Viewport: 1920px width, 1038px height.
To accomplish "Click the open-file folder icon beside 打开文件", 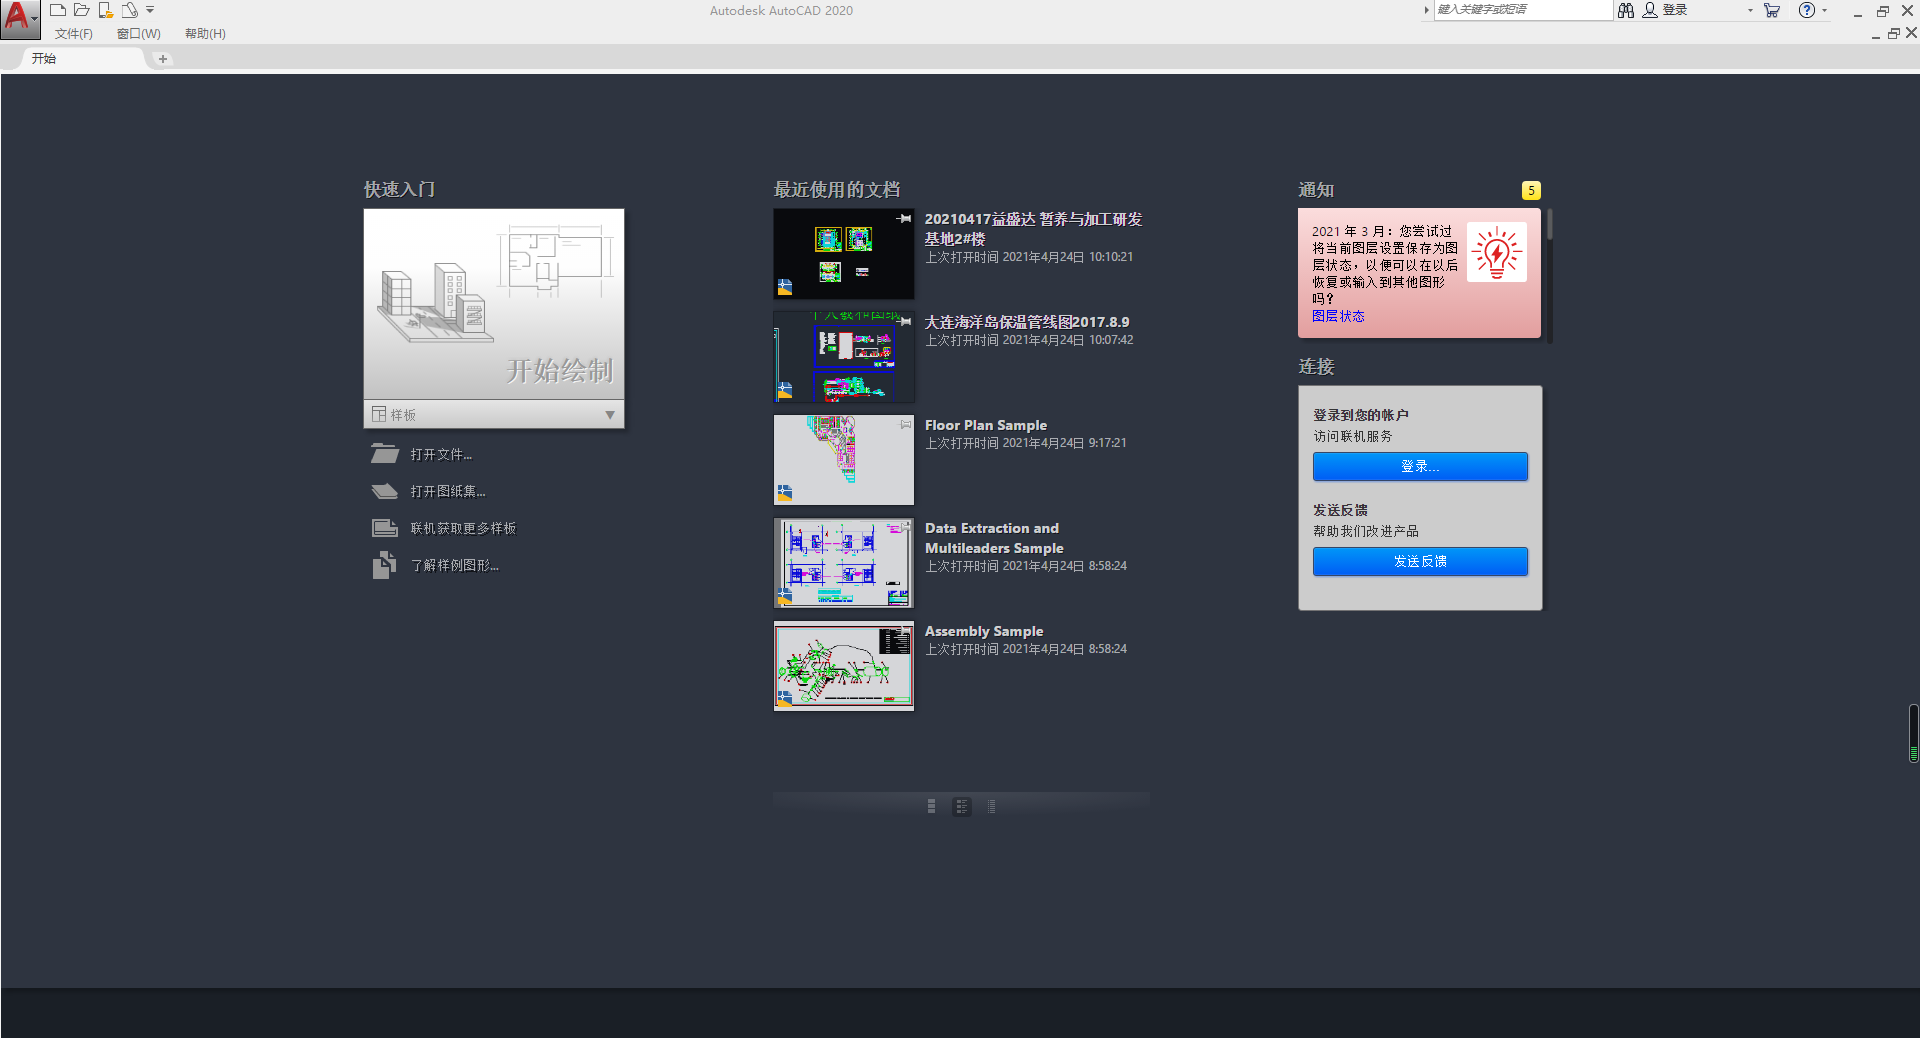I will click(x=385, y=454).
